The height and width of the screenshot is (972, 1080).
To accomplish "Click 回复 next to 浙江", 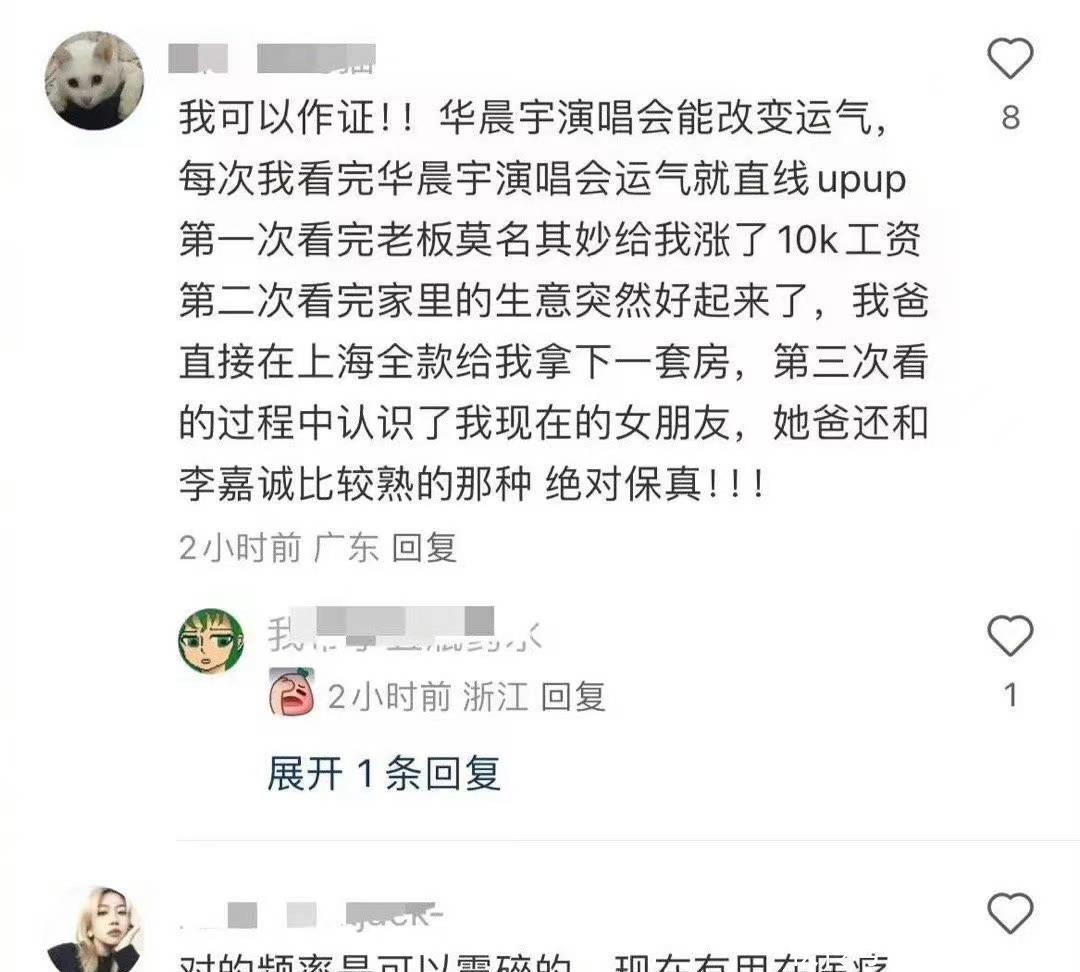I will click(573, 697).
